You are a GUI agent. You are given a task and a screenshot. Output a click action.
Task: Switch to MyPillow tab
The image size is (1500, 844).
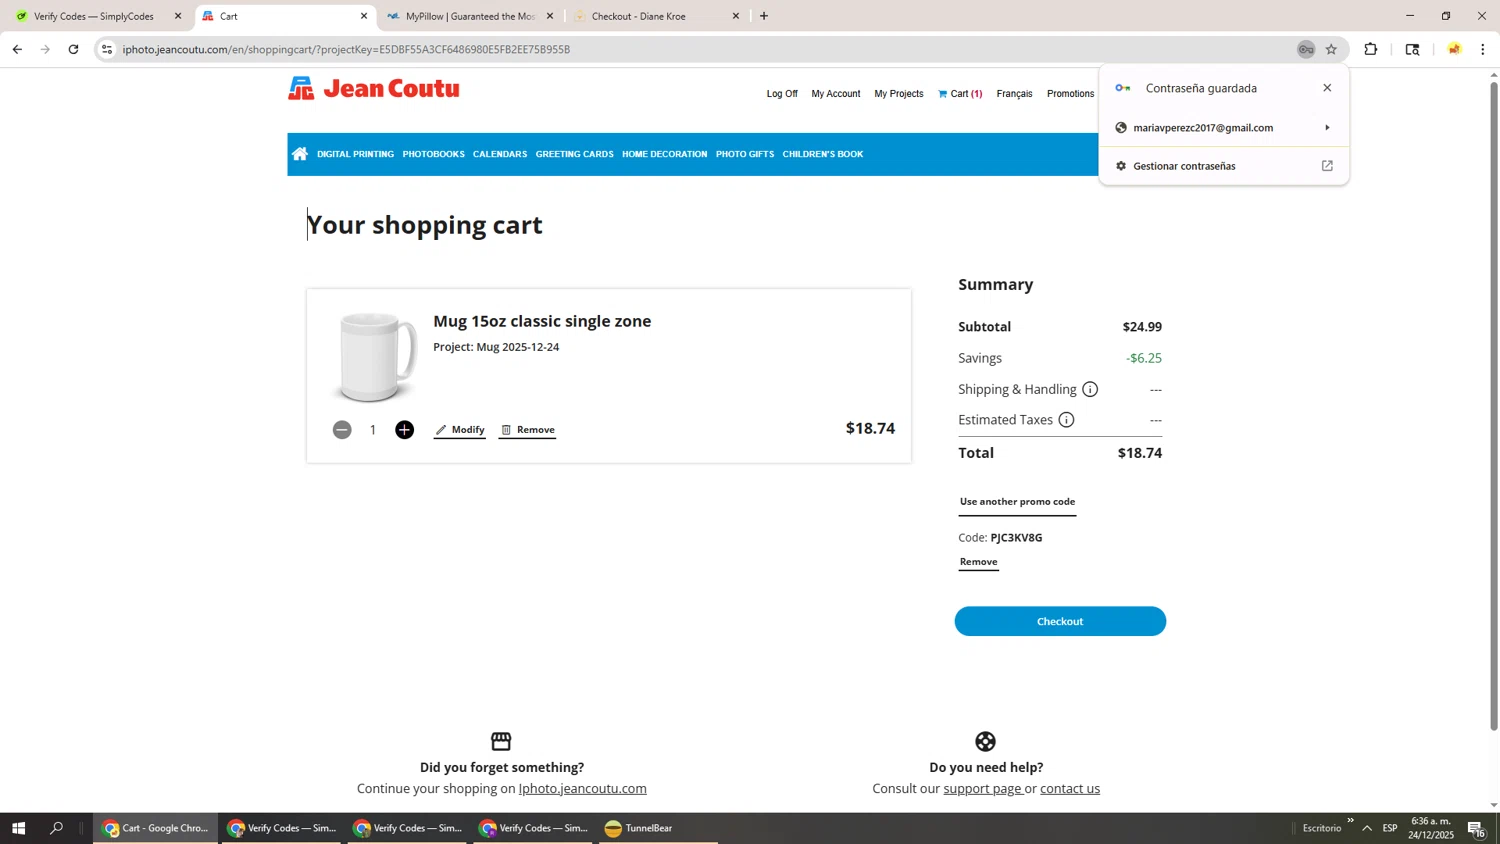pyautogui.click(x=470, y=16)
